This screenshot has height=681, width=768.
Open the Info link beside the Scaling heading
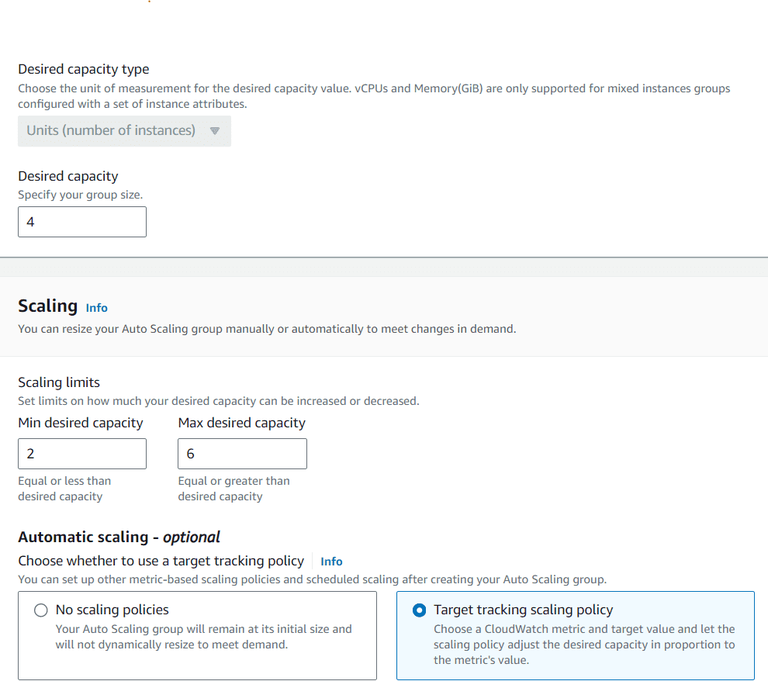(96, 308)
